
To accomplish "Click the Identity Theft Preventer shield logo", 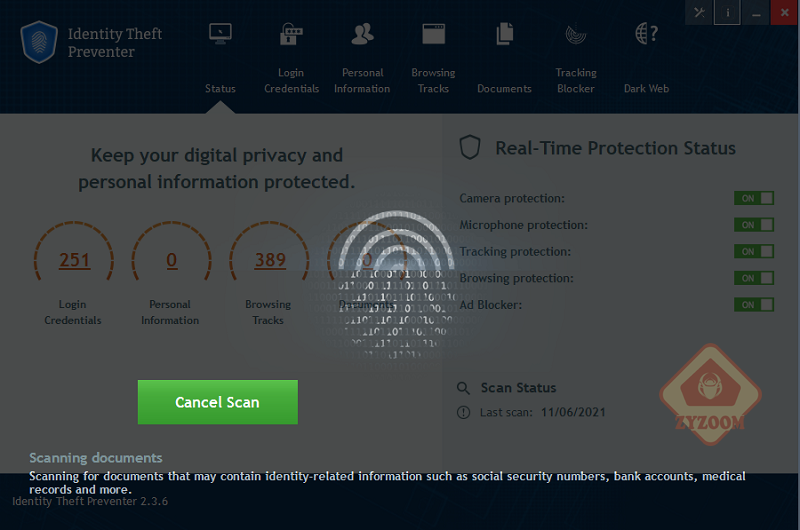I will coord(39,42).
